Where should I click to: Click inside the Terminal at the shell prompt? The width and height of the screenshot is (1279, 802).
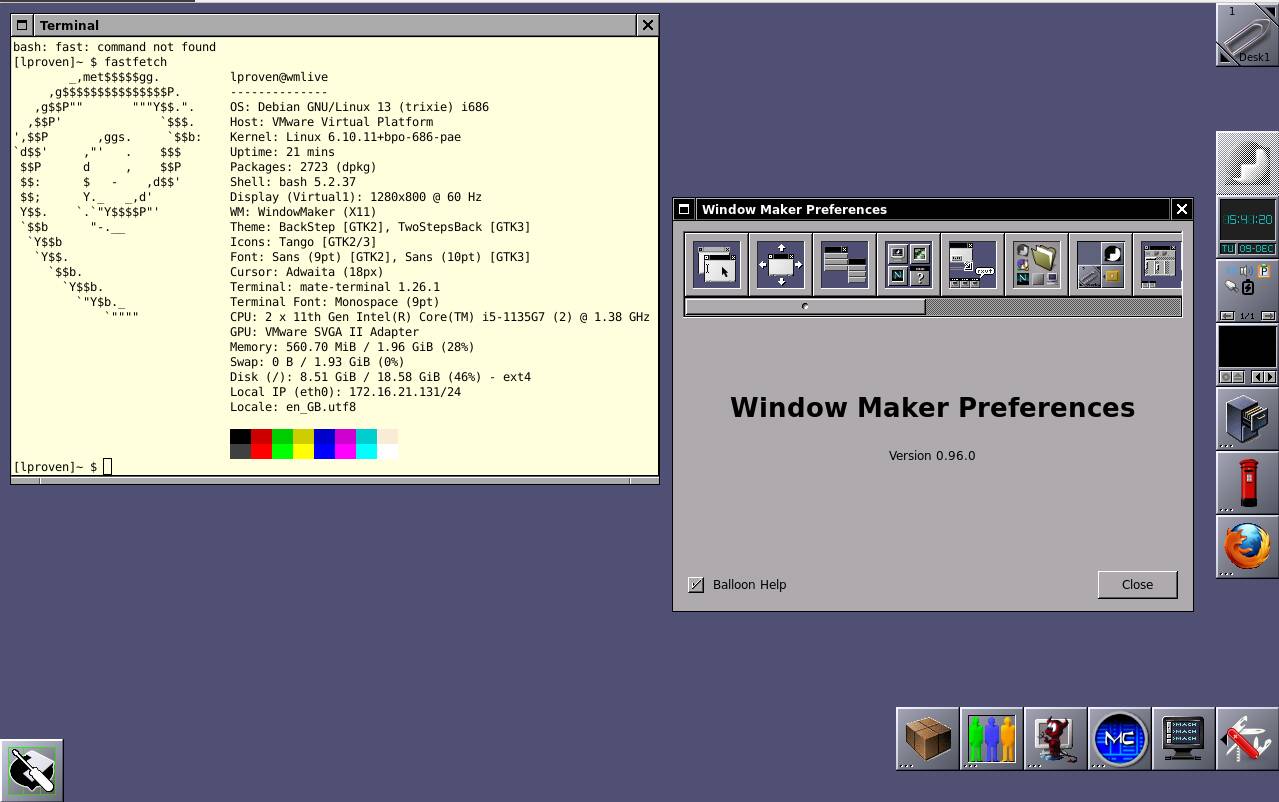[x=107, y=466]
